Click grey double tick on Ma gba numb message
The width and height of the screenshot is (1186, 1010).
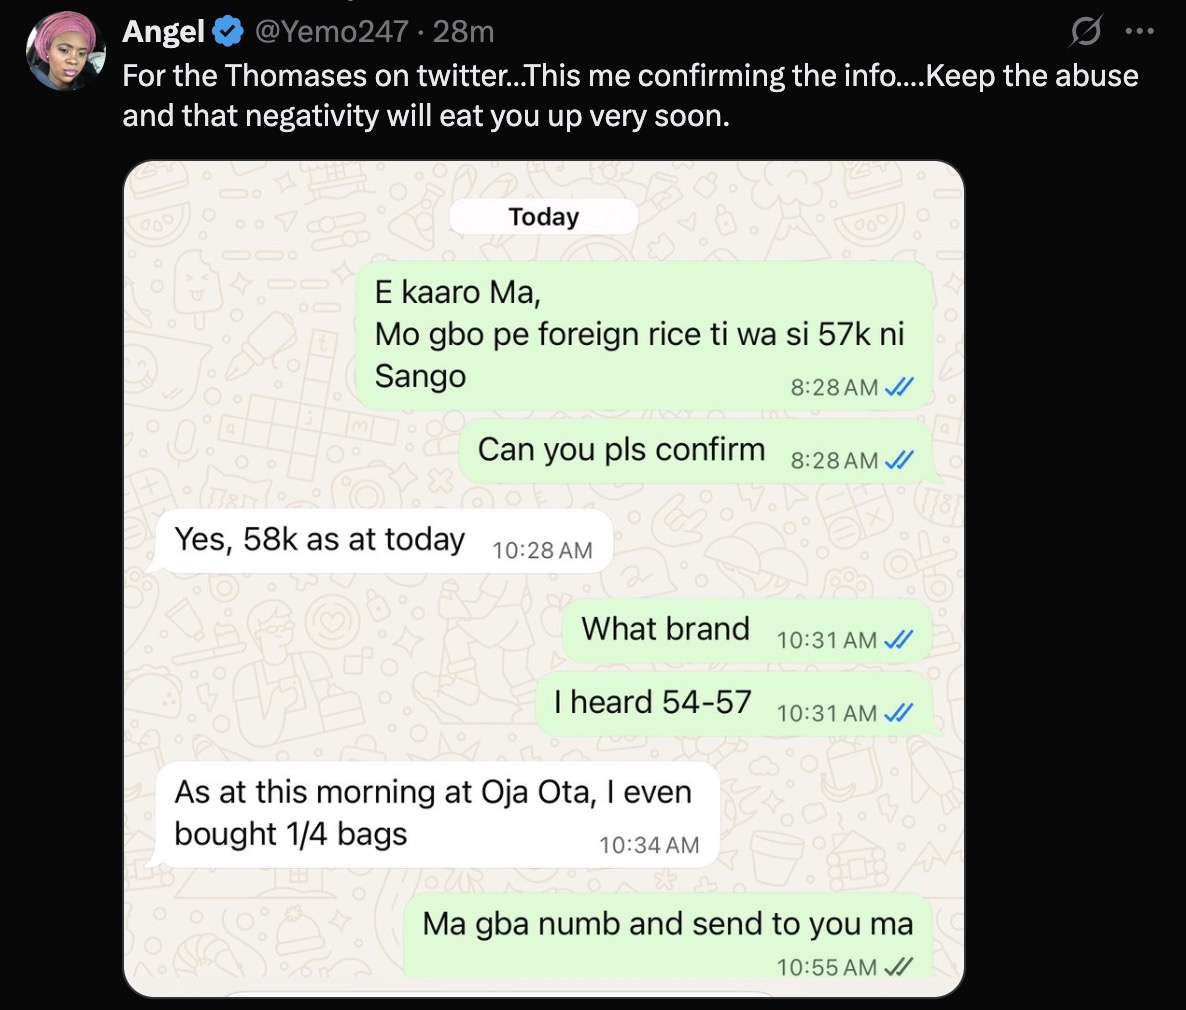tap(900, 967)
